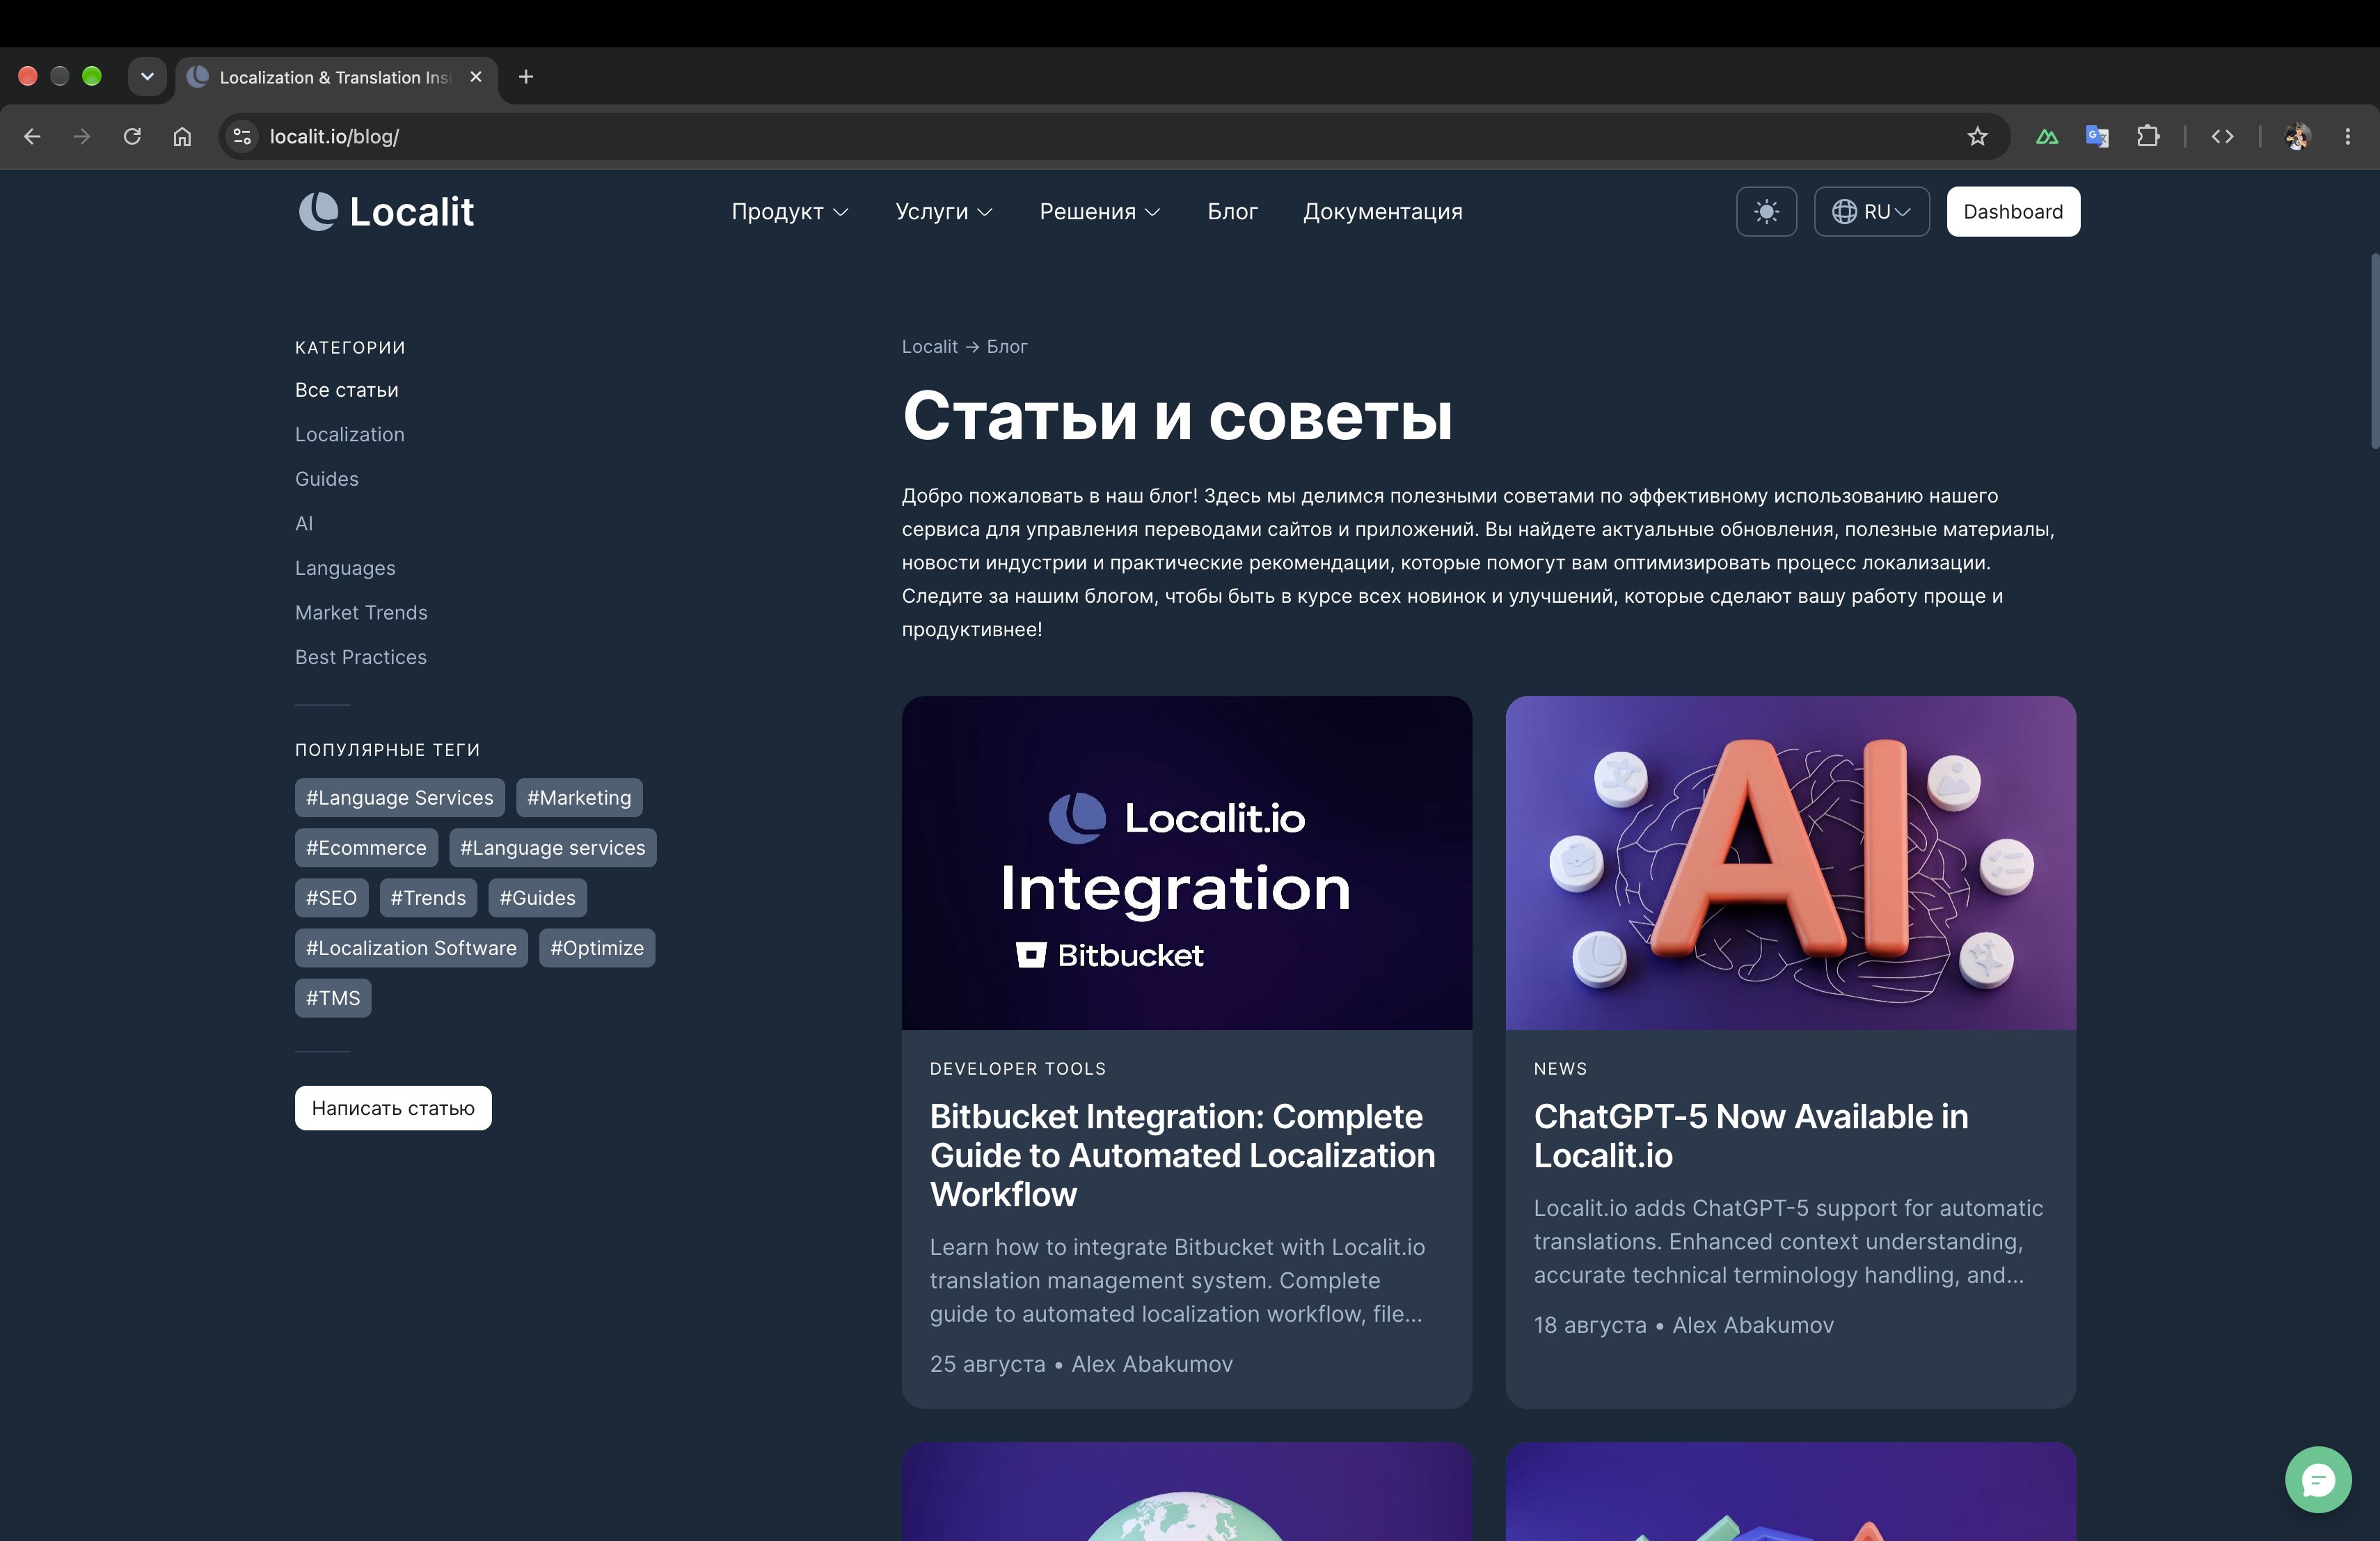Select the Все статьи category
The width and height of the screenshot is (2380, 1541).
346,390
